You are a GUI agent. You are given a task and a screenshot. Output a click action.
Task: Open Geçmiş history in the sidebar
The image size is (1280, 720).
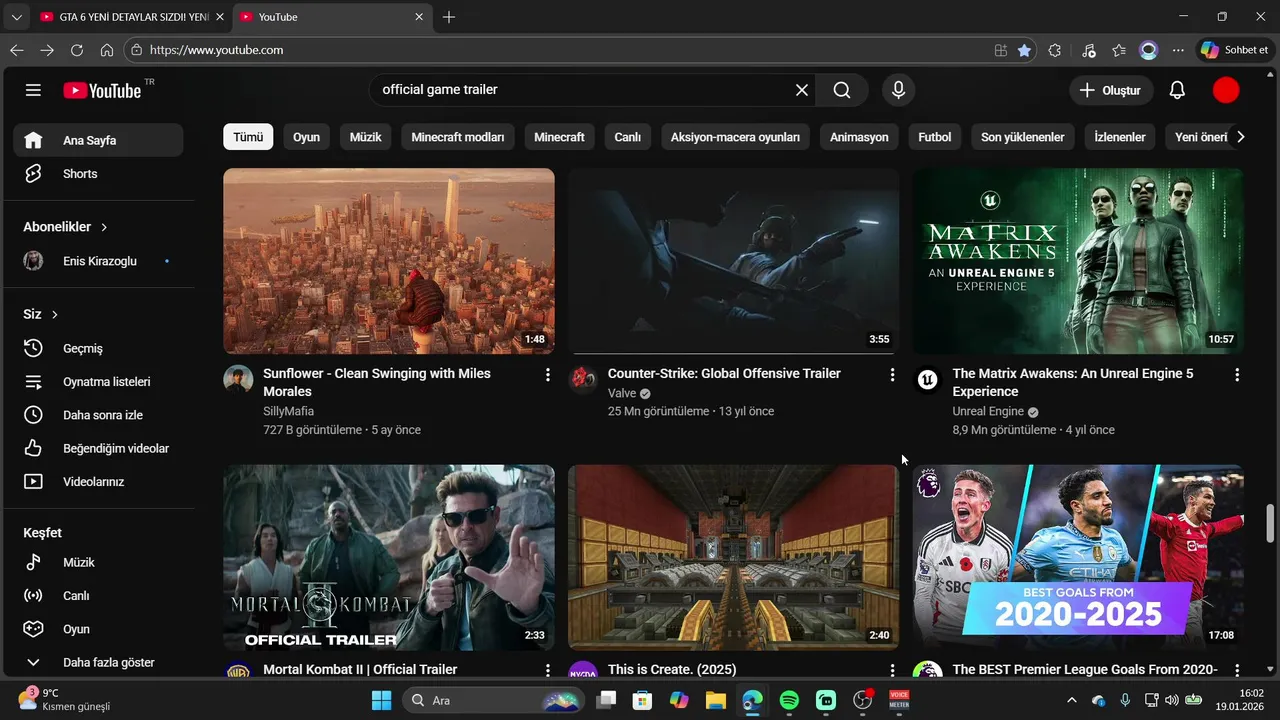point(98,348)
